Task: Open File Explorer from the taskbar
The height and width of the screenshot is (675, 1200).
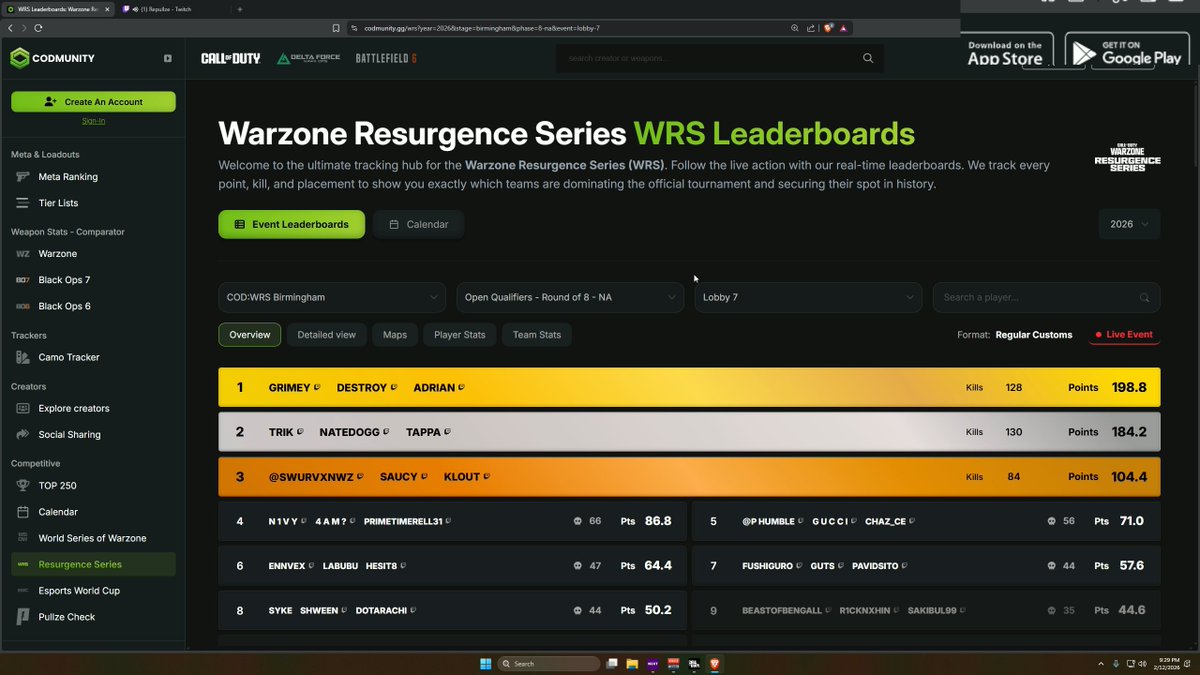Action: 632,663
